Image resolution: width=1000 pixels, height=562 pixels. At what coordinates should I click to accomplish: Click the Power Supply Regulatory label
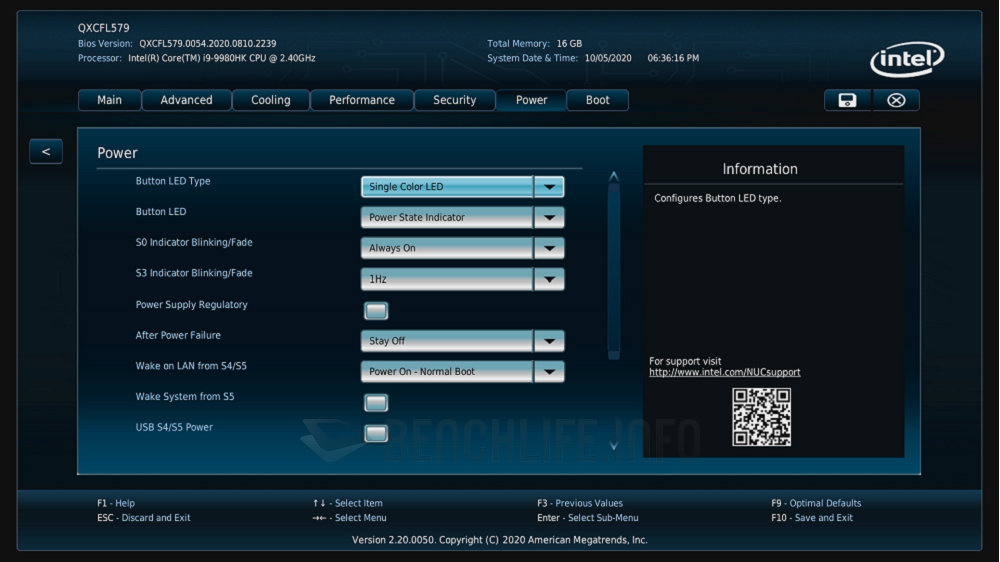pyautogui.click(x=191, y=305)
